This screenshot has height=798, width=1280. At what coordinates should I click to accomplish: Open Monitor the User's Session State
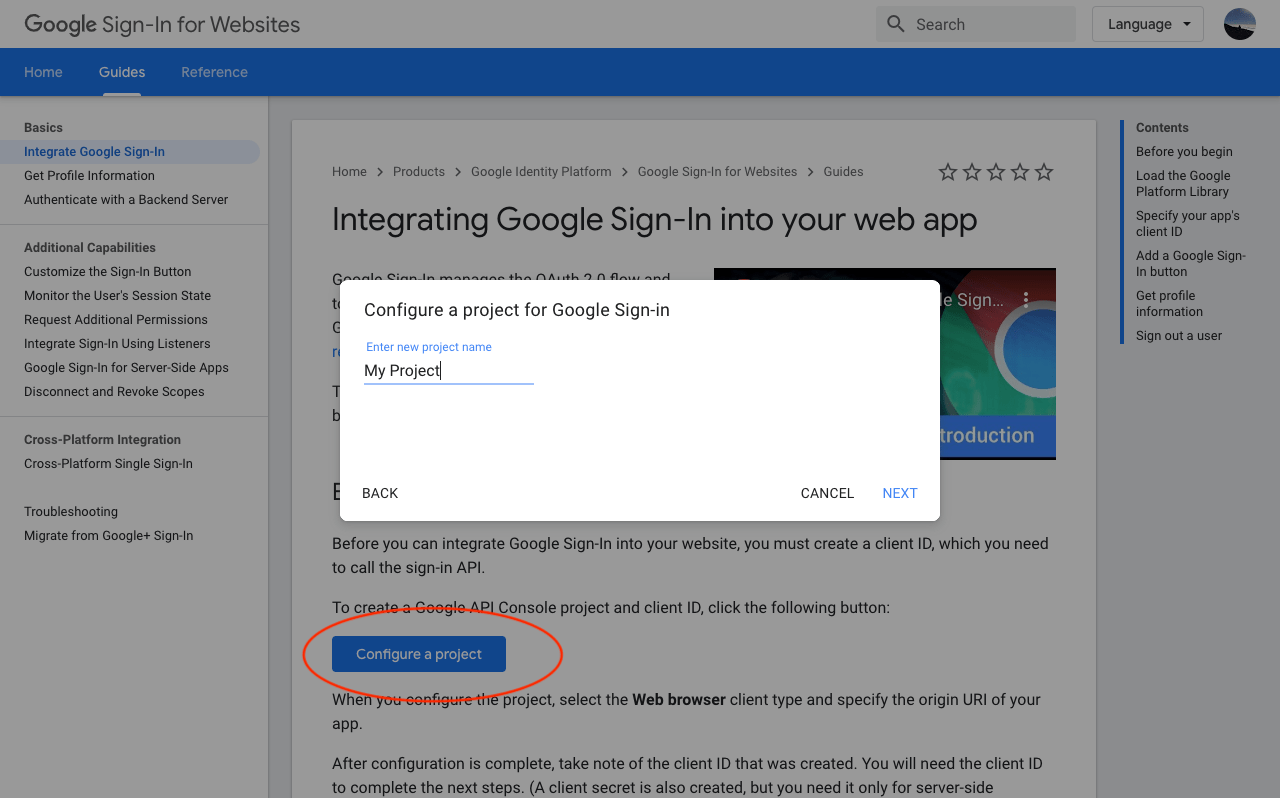[x=117, y=296]
